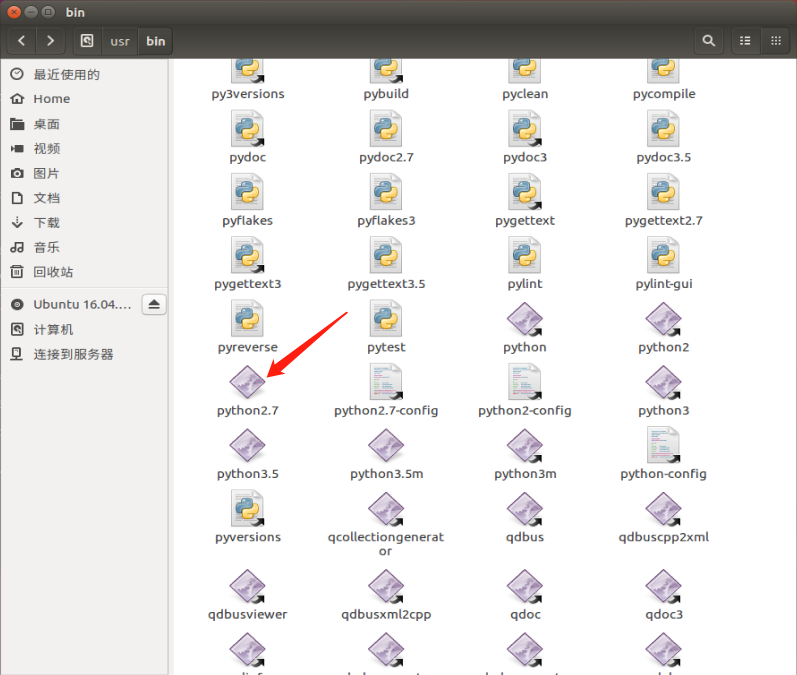The width and height of the screenshot is (797, 675).
Task: Switch to list view
Action: coord(745,41)
